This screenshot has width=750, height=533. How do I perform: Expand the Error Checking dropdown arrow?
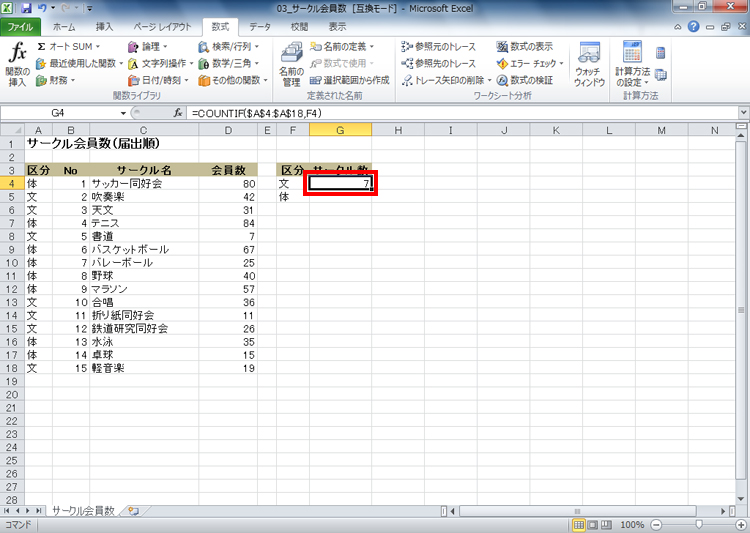click(562, 63)
